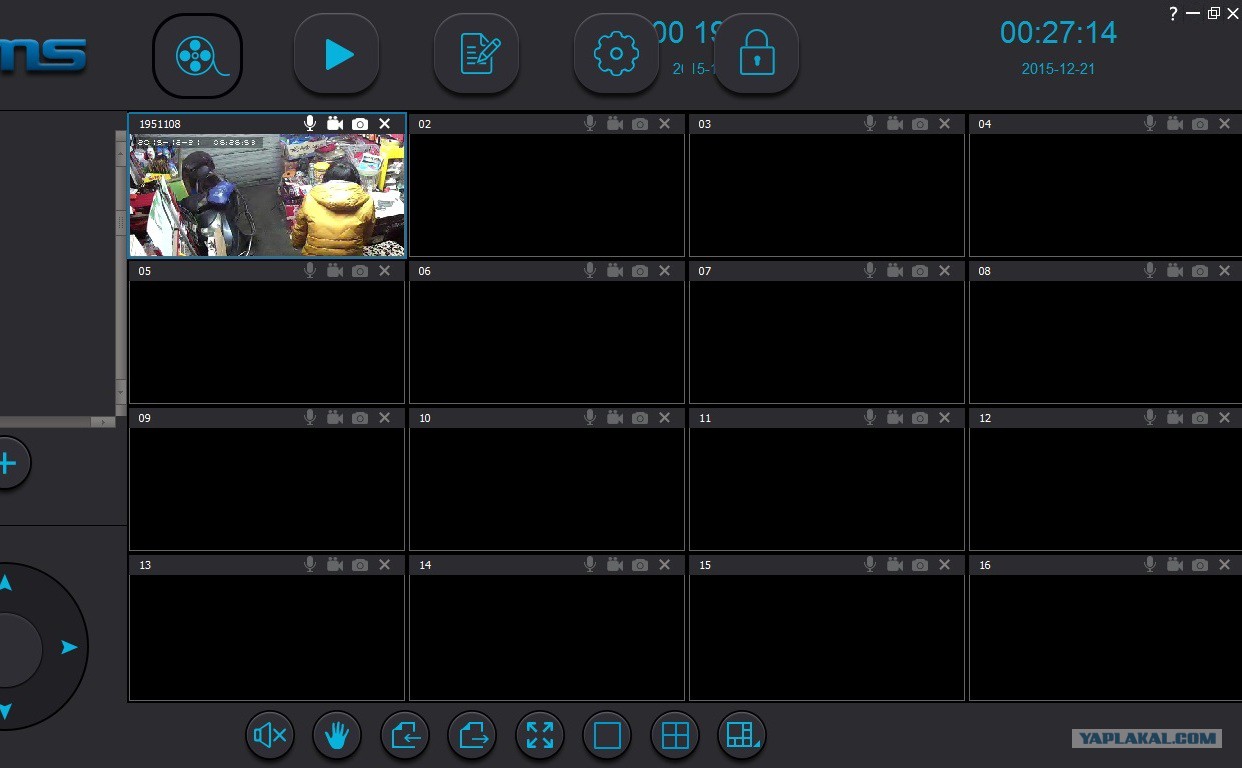The height and width of the screenshot is (768, 1242).
Task: Lock the application with padlock button
Action: pyautogui.click(x=756, y=54)
